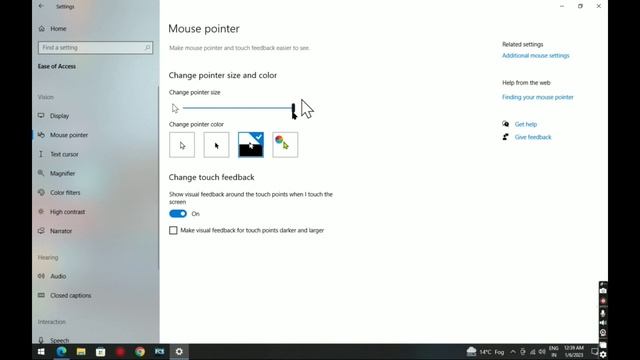Show hidden system tray icons
Screen dimensions: 640x360
click(x=513, y=352)
